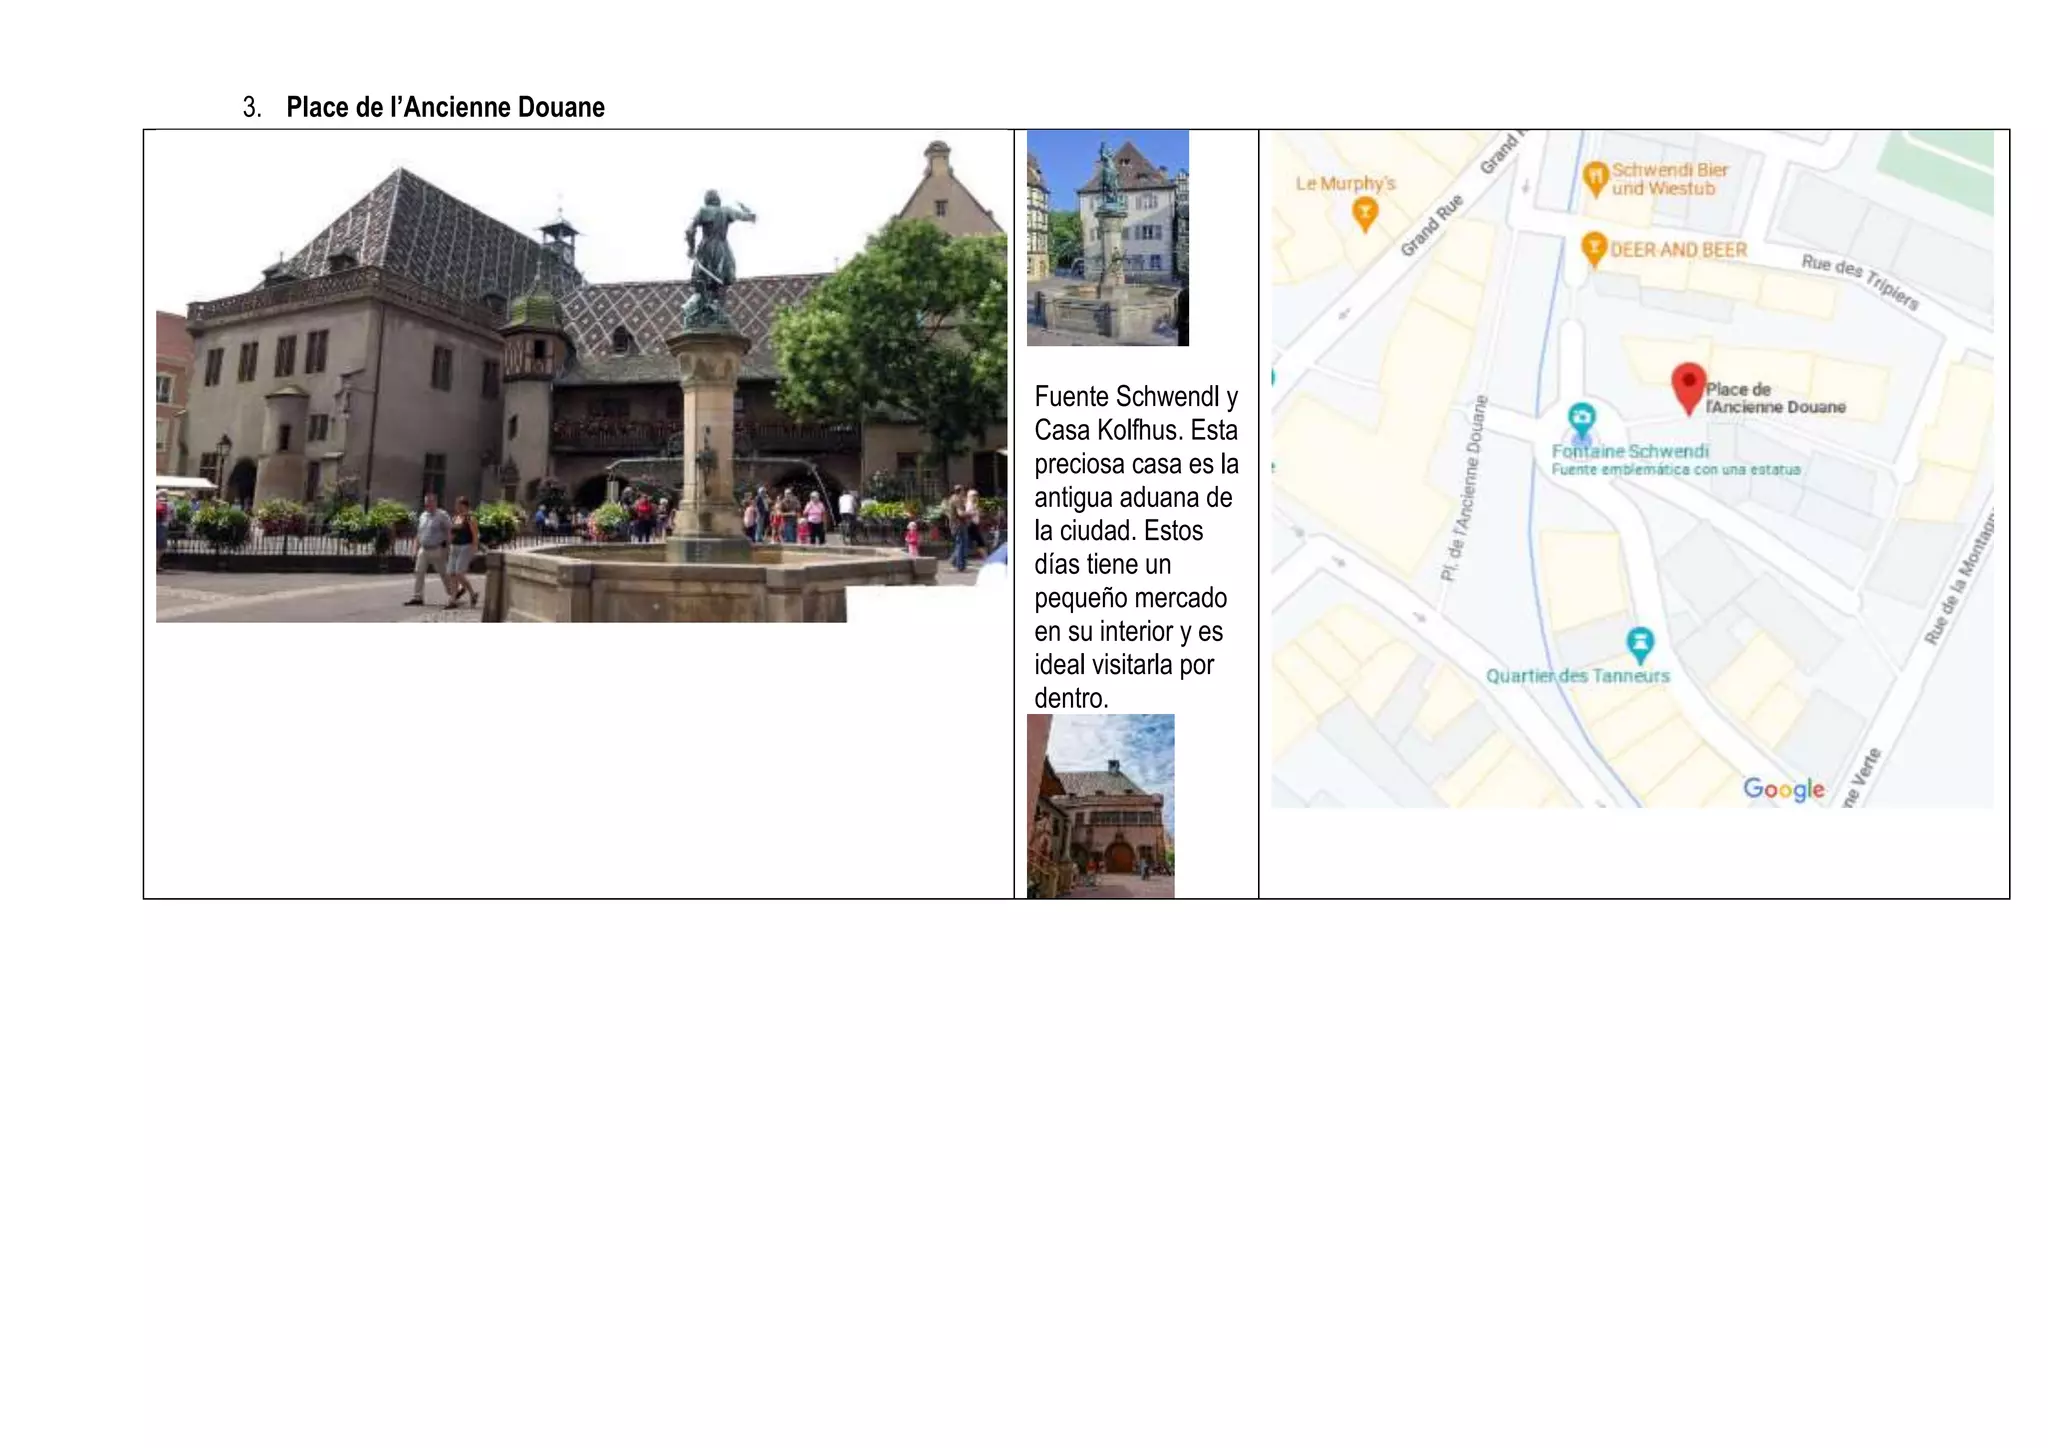Click the text 'Casa Kolfhus. Esta'
The height and width of the screenshot is (1448, 2048).
pyautogui.click(x=1136, y=430)
